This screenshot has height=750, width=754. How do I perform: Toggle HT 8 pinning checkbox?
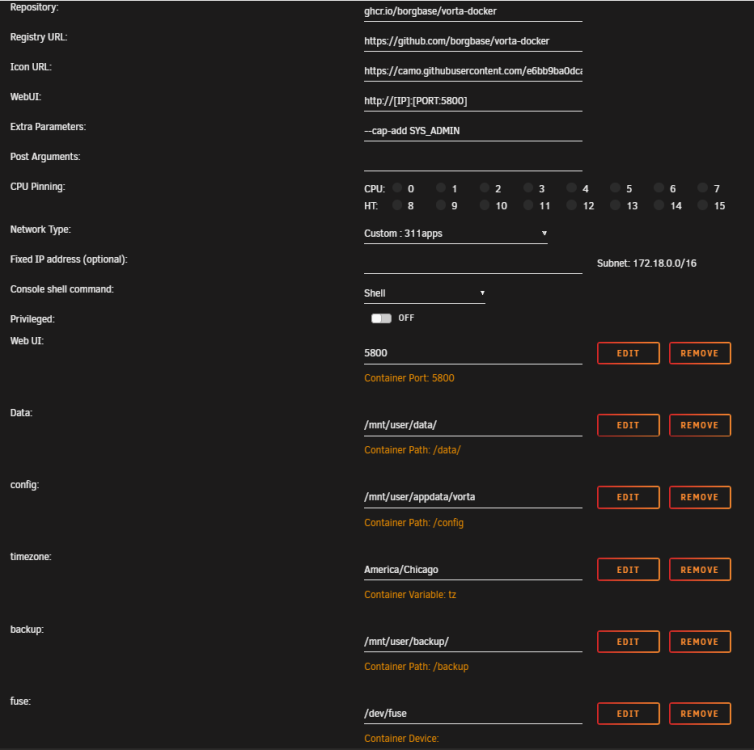click(x=397, y=205)
